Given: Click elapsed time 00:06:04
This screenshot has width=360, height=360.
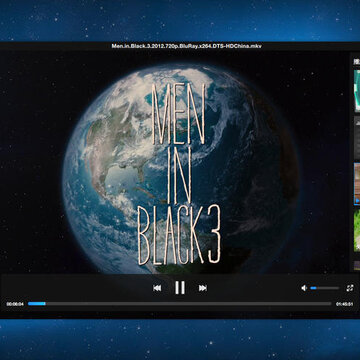Looking at the screenshot, I should click(x=15, y=304).
